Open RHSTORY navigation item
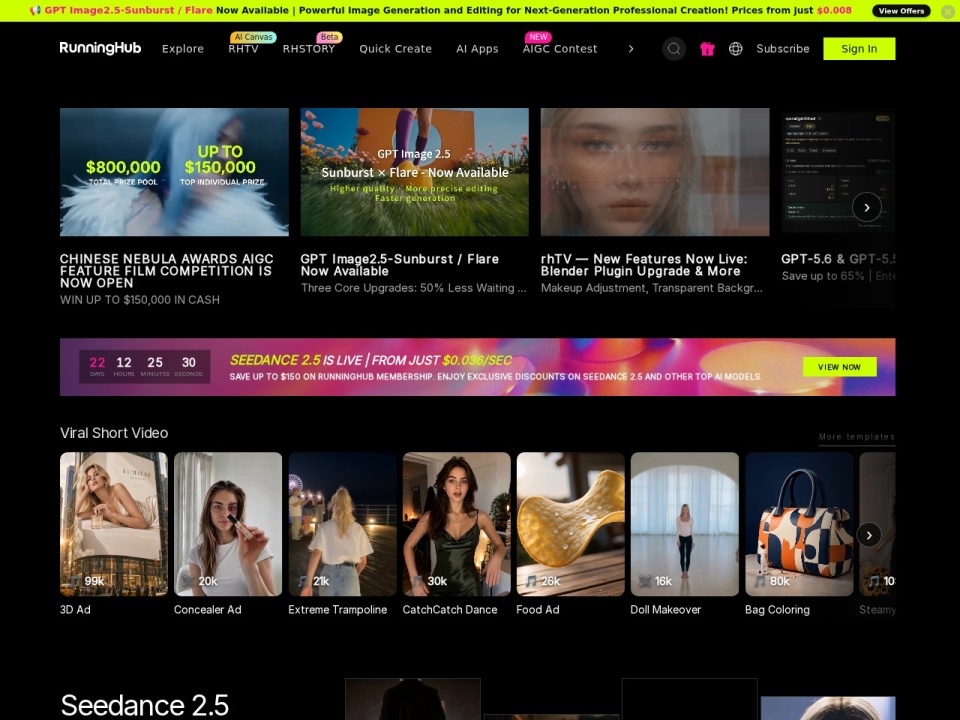Image resolution: width=960 pixels, height=720 pixels. pos(309,49)
